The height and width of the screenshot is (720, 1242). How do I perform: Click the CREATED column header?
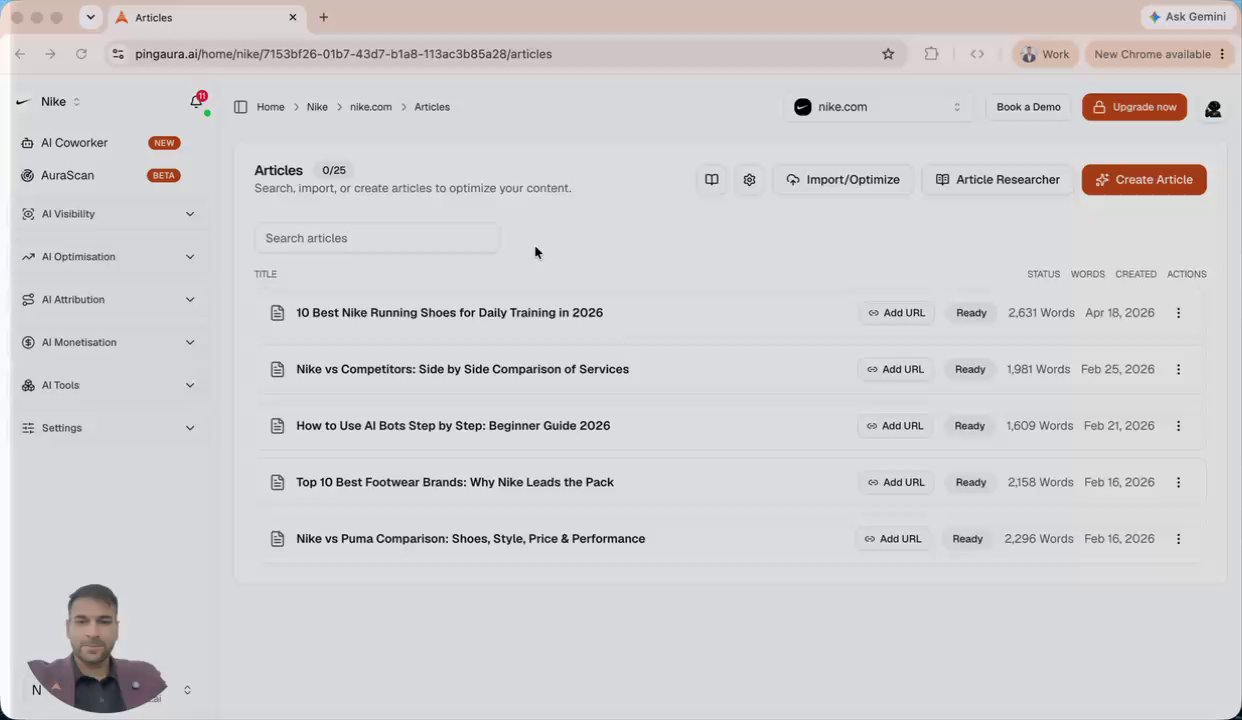click(x=1136, y=274)
